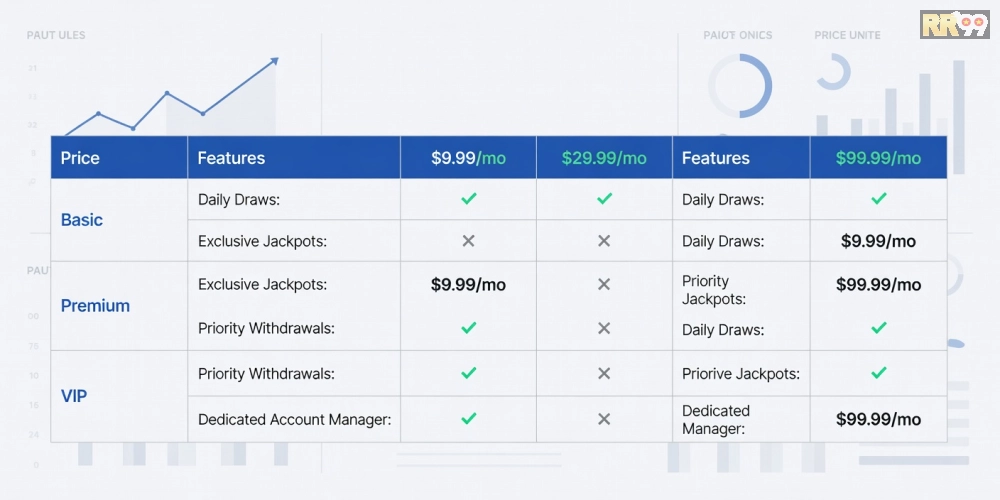The width and height of the screenshot is (1000, 500).
Task: Select the VIP plan row label
Action: tap(74, 396)
